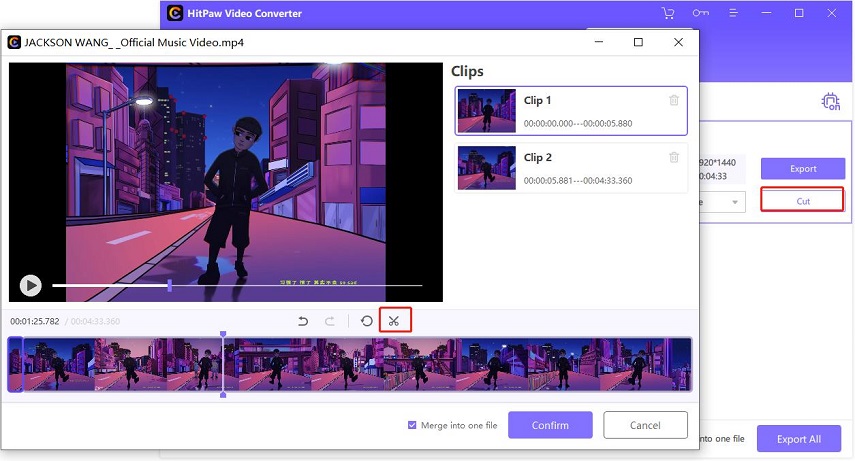Image resolution: width=855 pixels, height=461 pixels.
Task: Click the Clips heading
Action: [x=467, y=71]
